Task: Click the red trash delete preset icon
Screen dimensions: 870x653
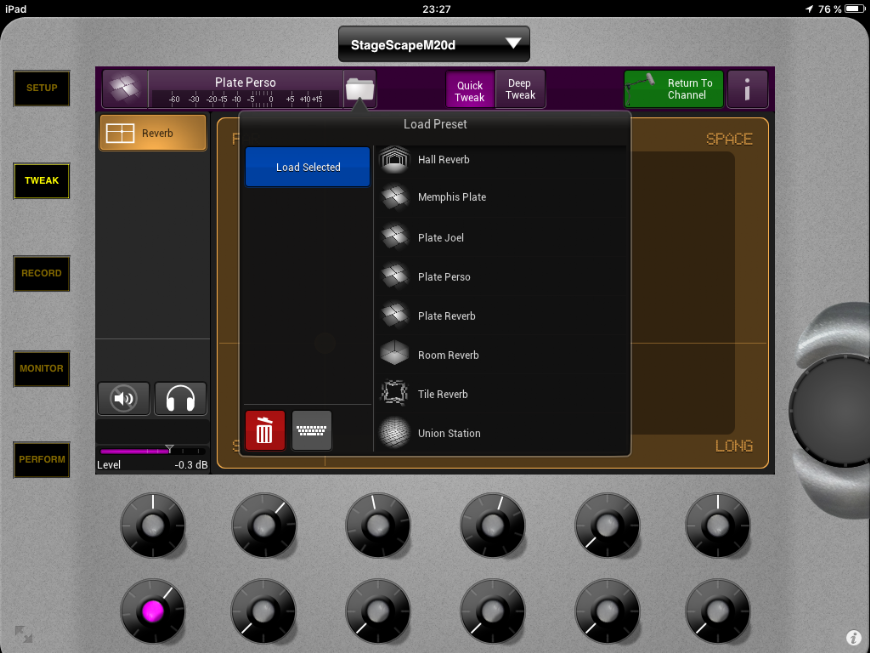Action: pos(265,431)
